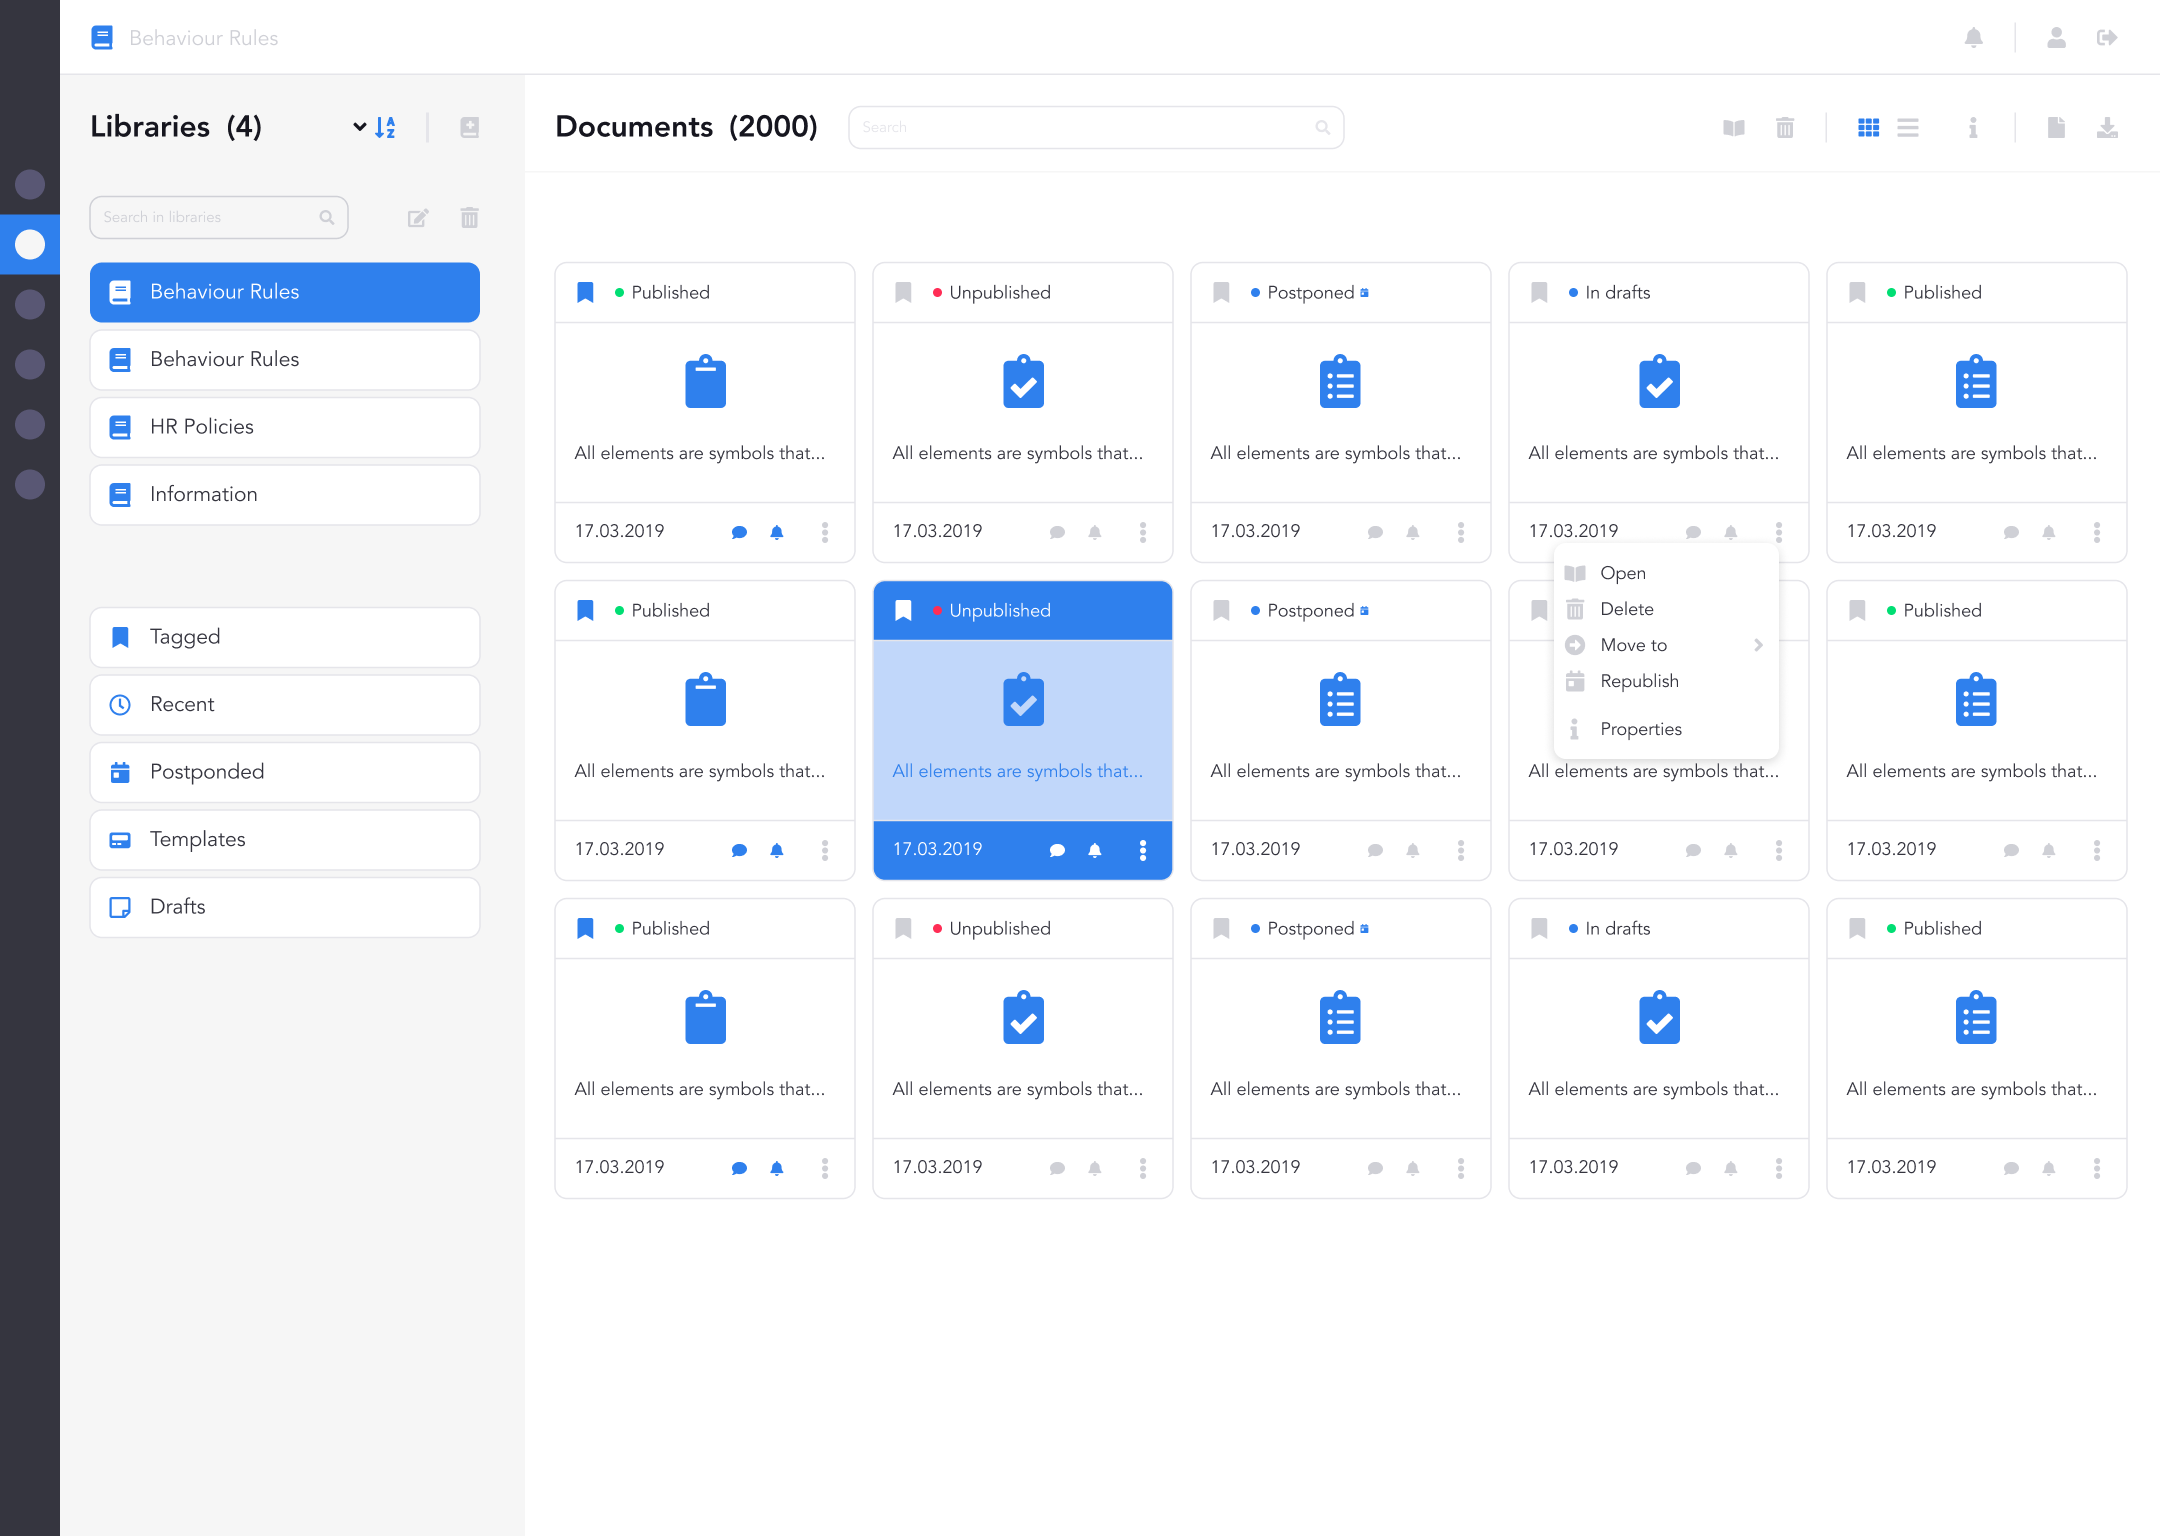The width and height of the screenshot is (2161, 1536).
Task: Choose Republish from context menu
Action: [x=1639, y=681]
